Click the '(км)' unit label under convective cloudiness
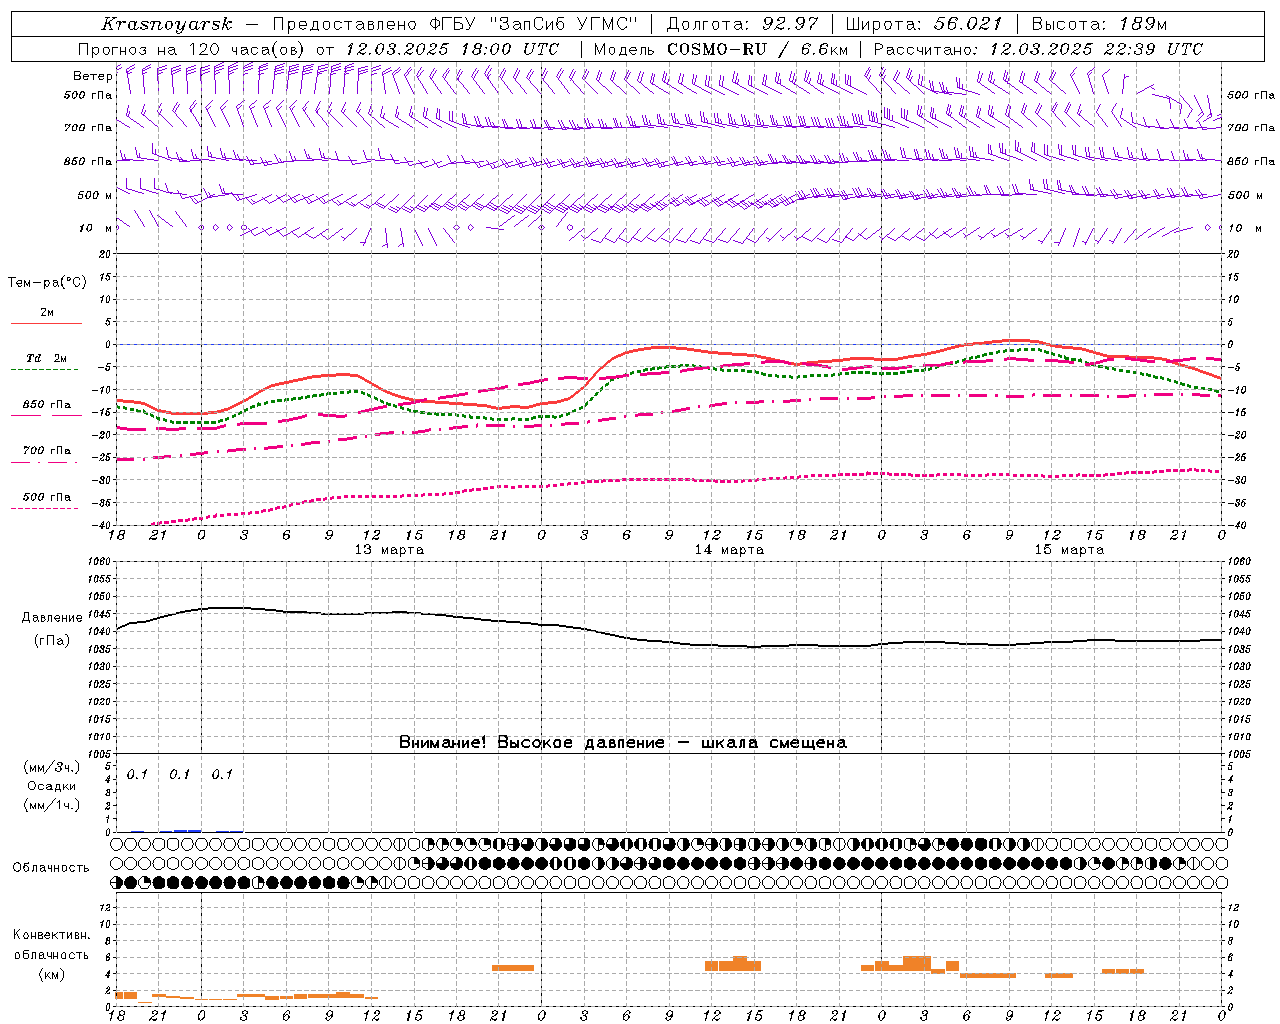The image size is (1280, 1024). point(51,974)
